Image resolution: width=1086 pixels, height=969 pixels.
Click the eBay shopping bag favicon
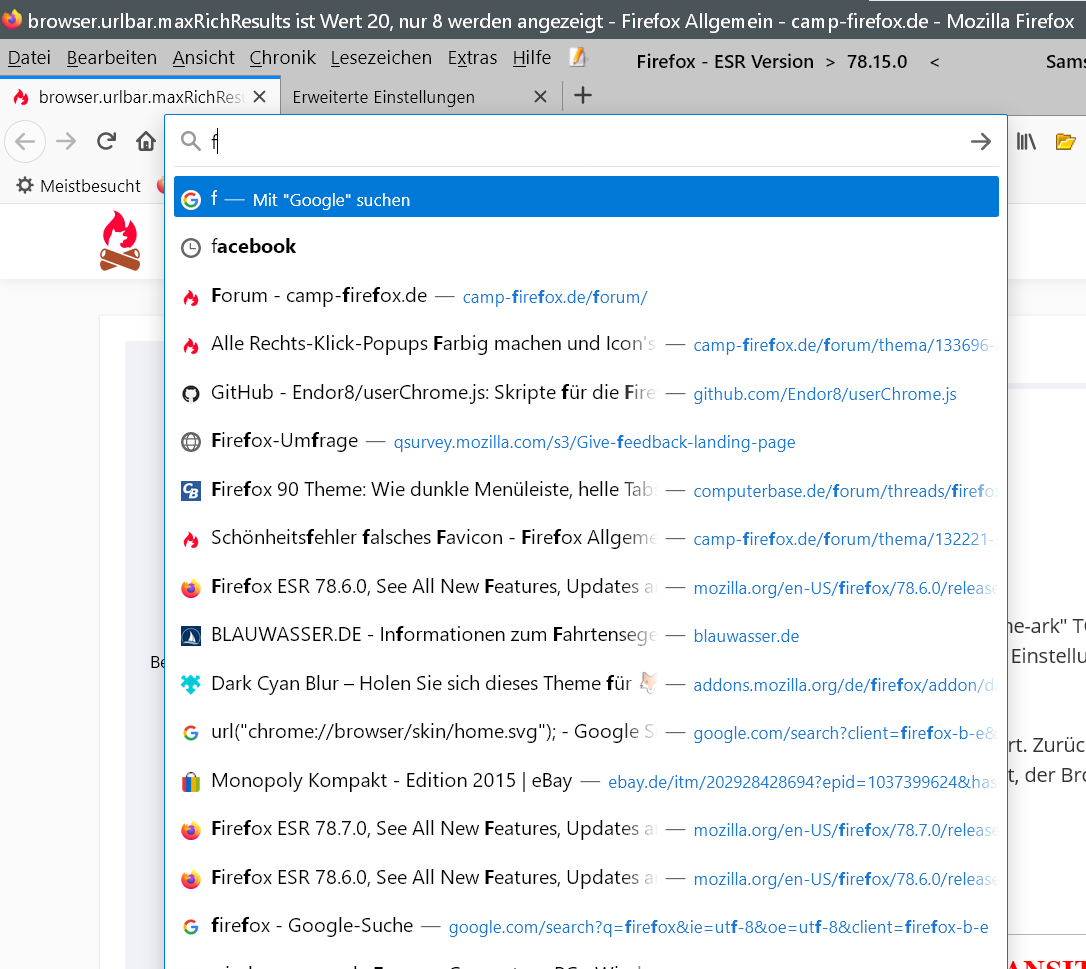point(190,781)
